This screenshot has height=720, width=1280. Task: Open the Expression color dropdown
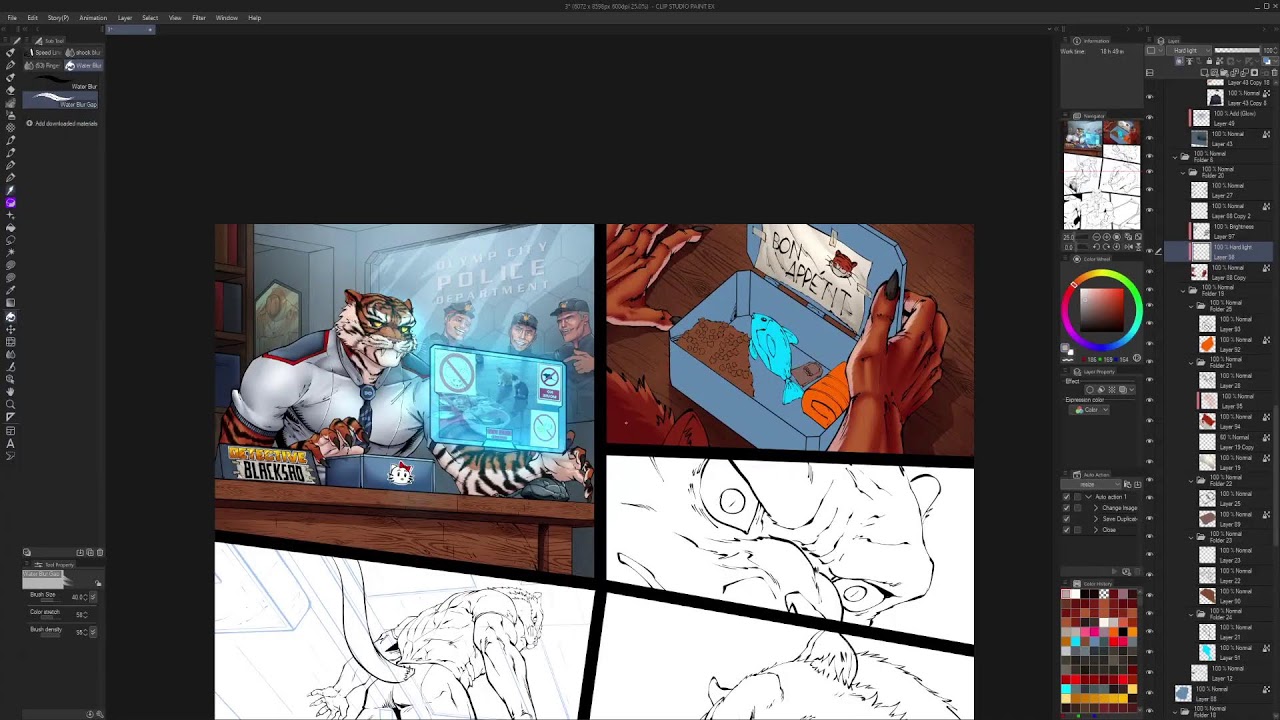pos(1087,410)
